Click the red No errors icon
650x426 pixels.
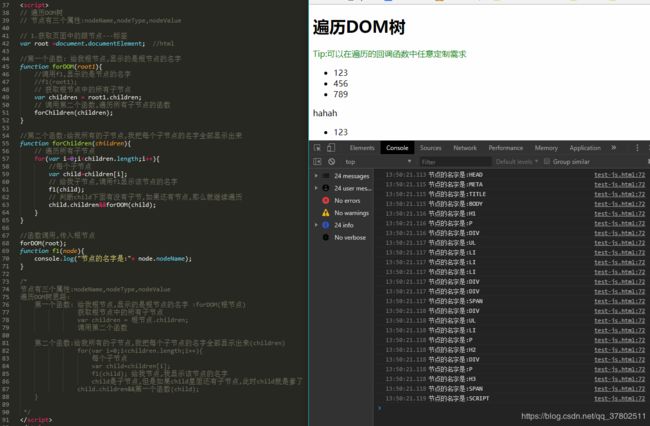click(x=326, y=201)
